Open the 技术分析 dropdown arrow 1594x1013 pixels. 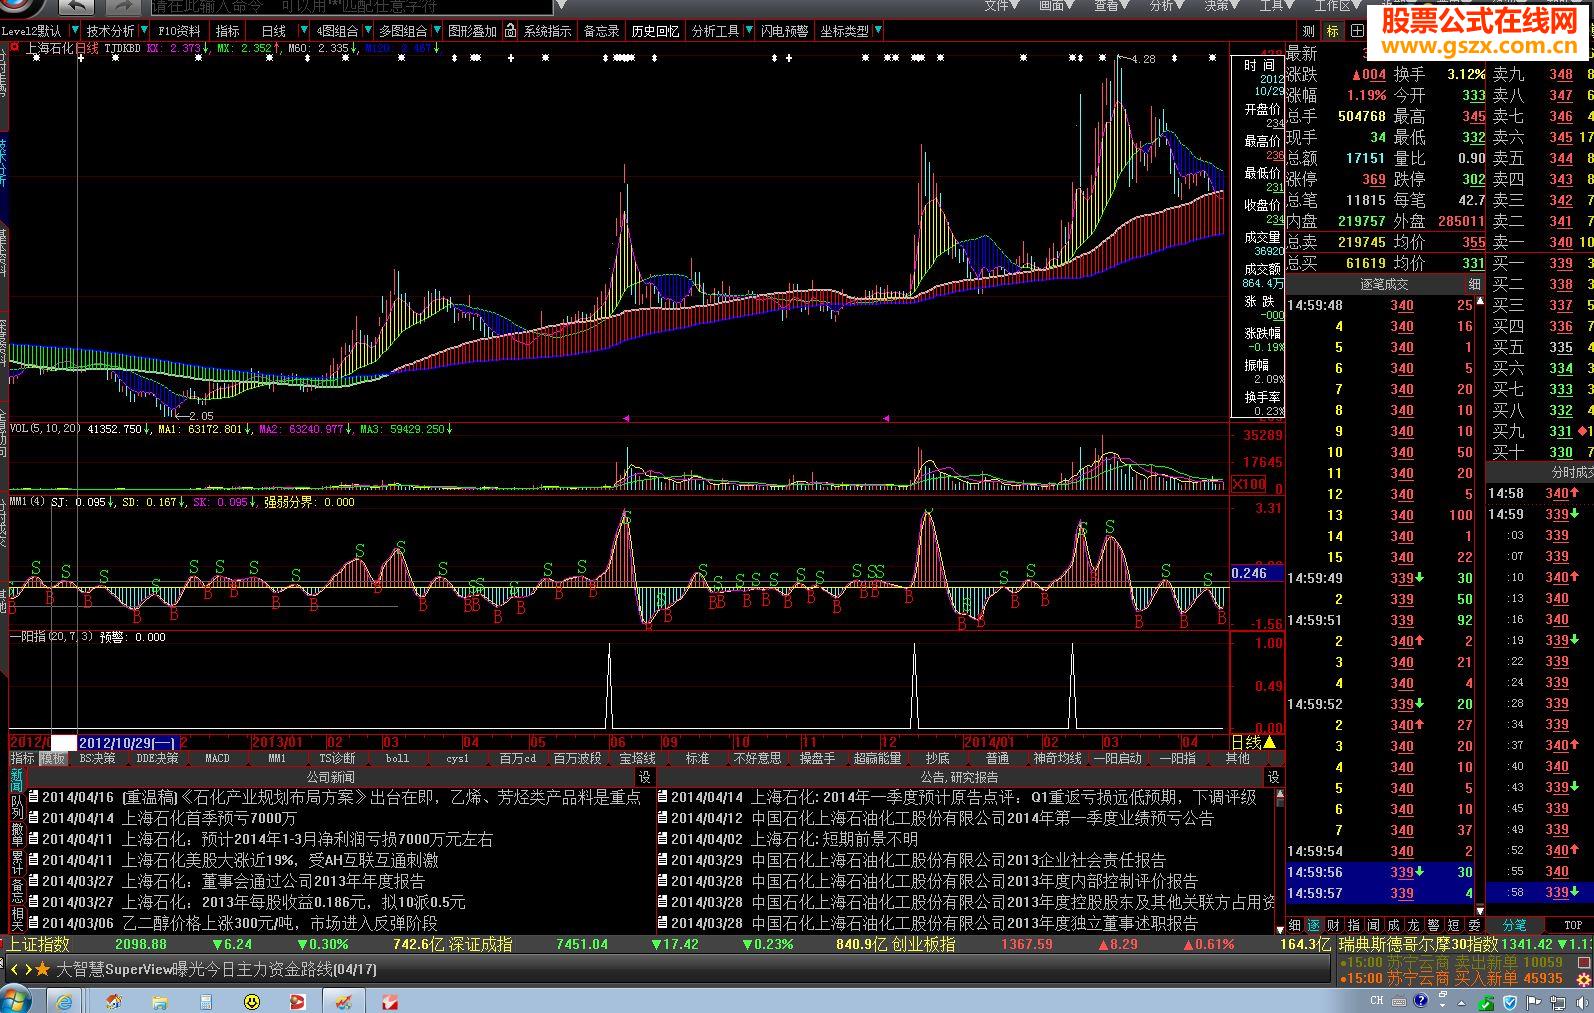click(144, 31)
